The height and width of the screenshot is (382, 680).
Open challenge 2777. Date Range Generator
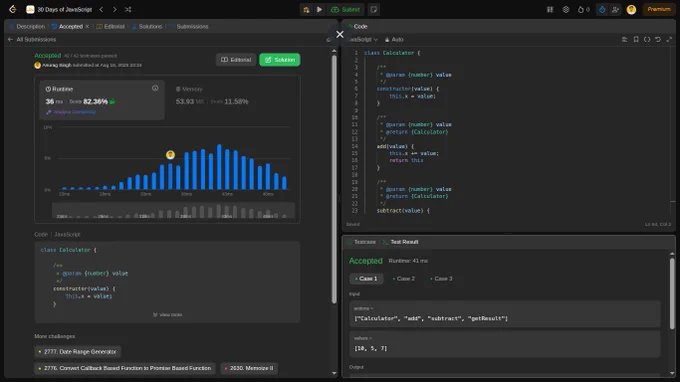tap(78, 352)
